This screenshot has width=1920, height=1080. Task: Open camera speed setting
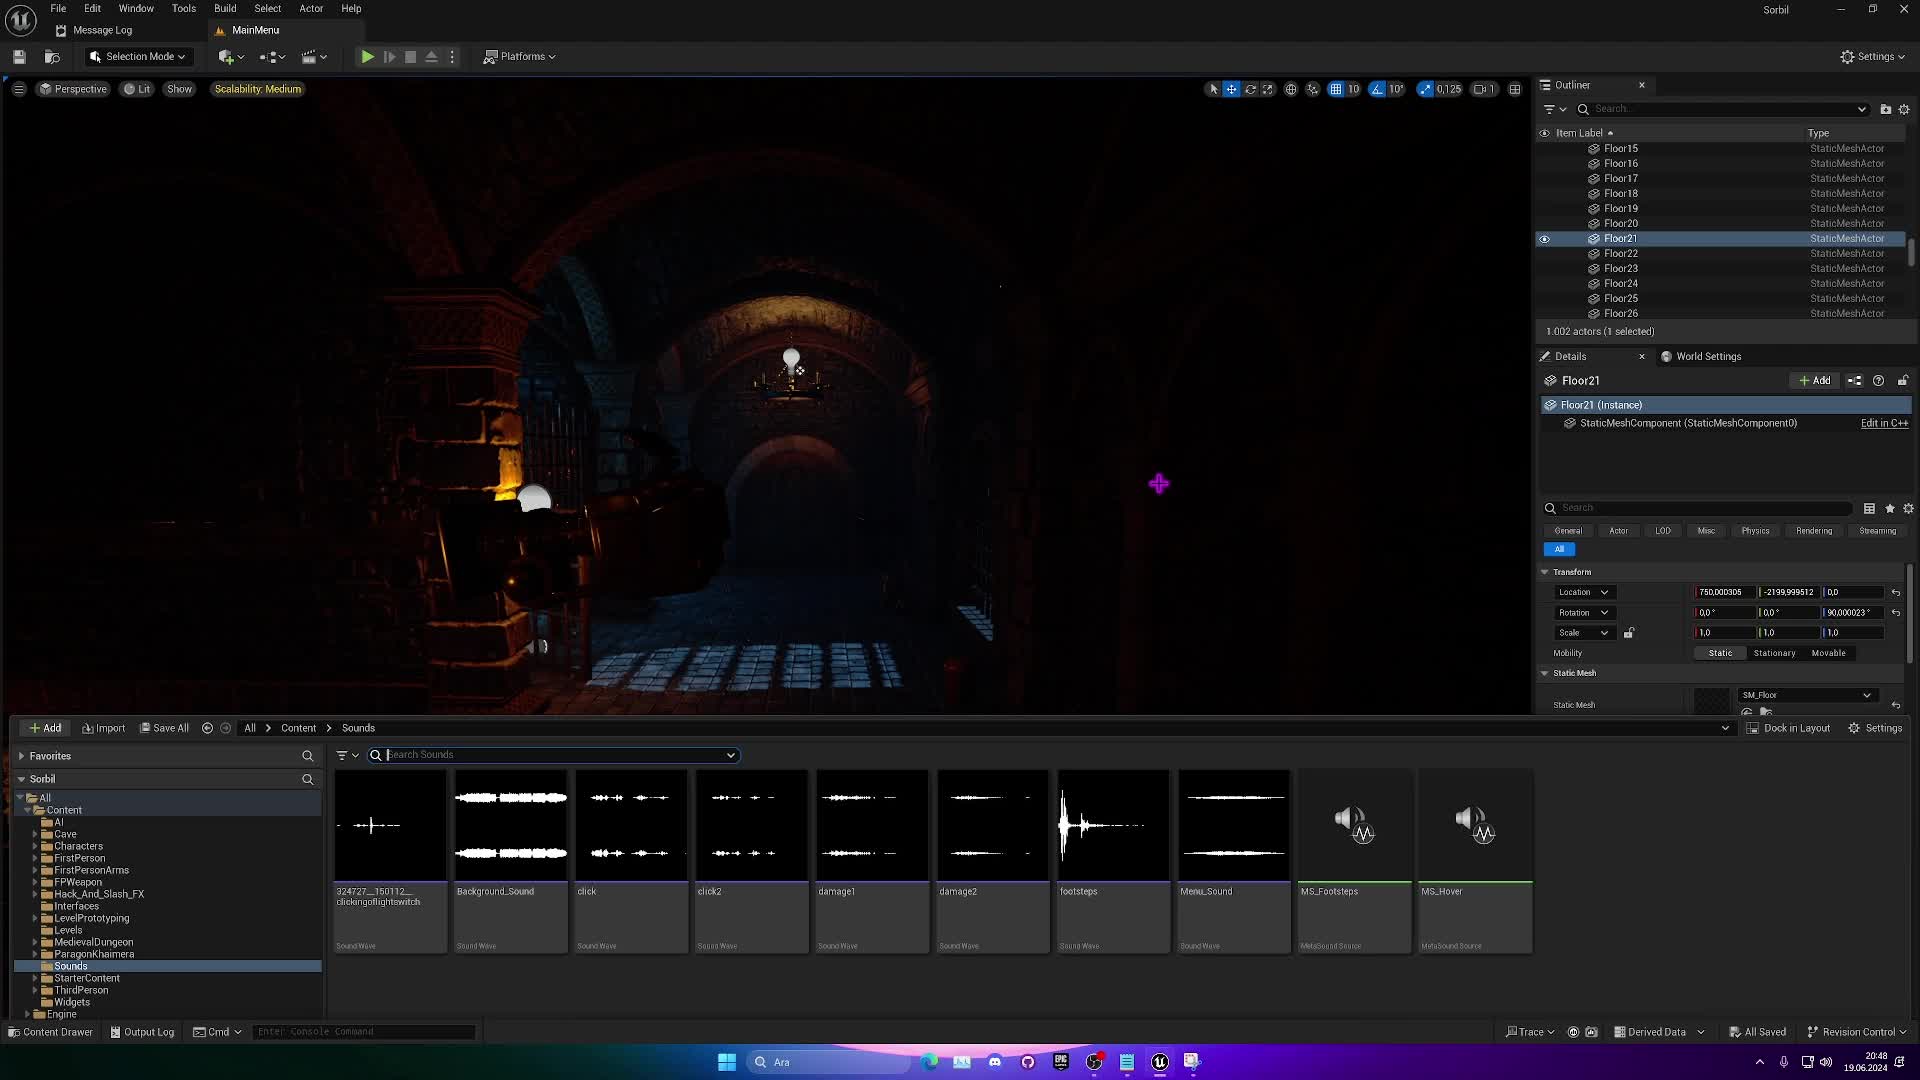[1484, 89]
